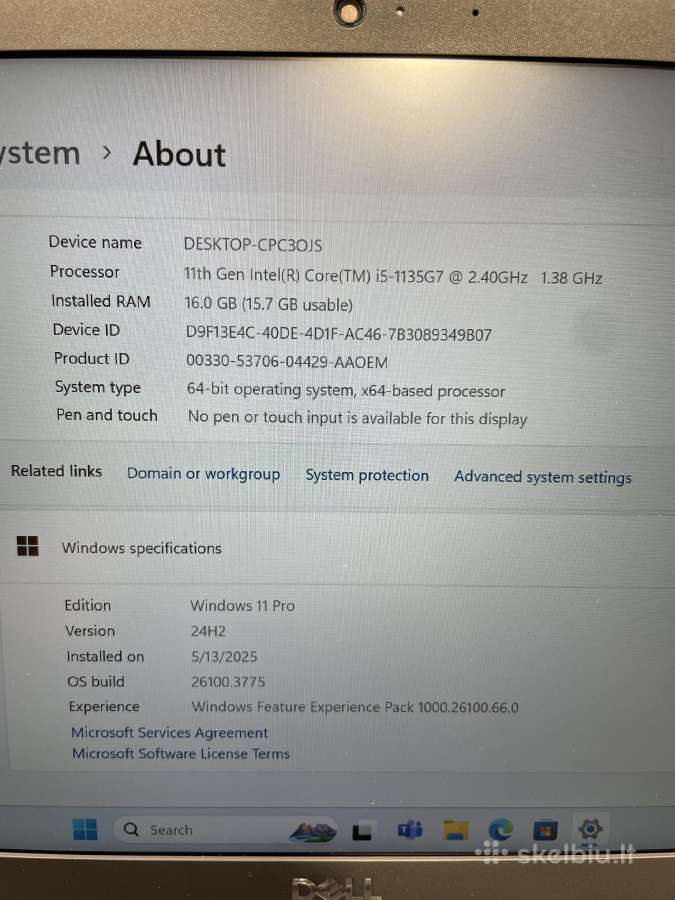Click the Version value 24H2

[x=208, y=631]
